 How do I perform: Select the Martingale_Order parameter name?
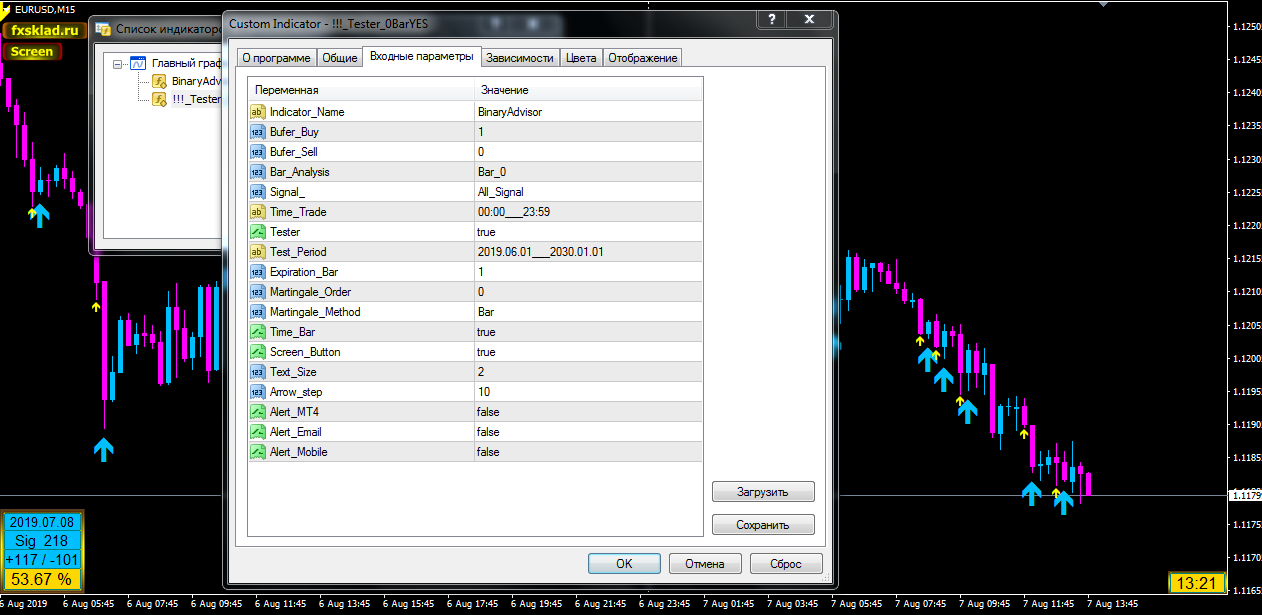310,292
